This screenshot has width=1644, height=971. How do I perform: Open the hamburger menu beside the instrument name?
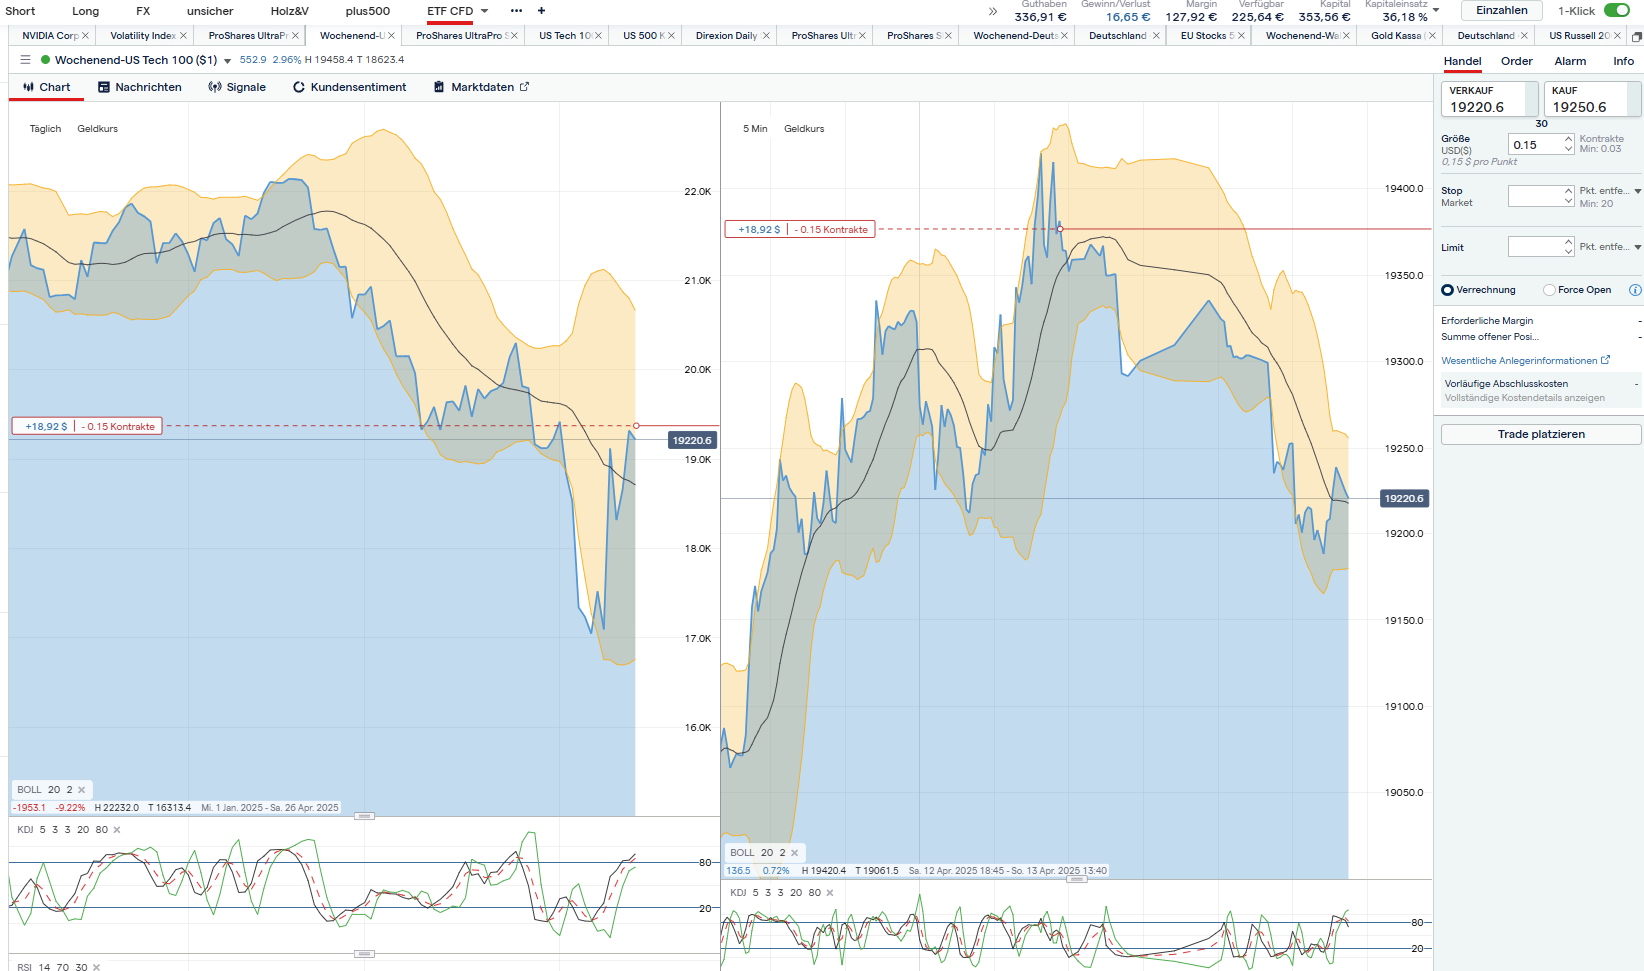tap(25, 60)
